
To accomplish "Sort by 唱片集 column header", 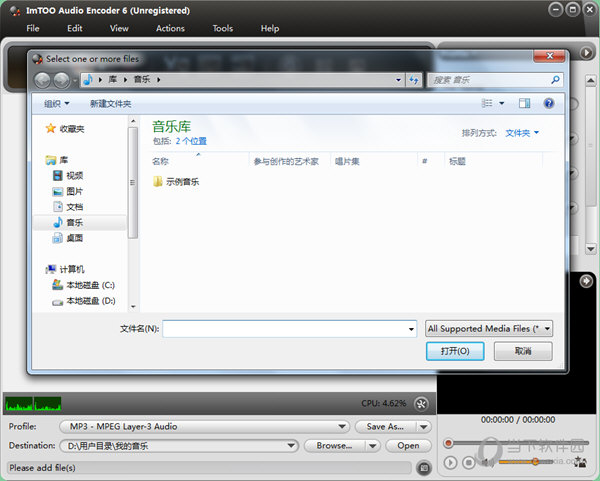I will [347, 161].
